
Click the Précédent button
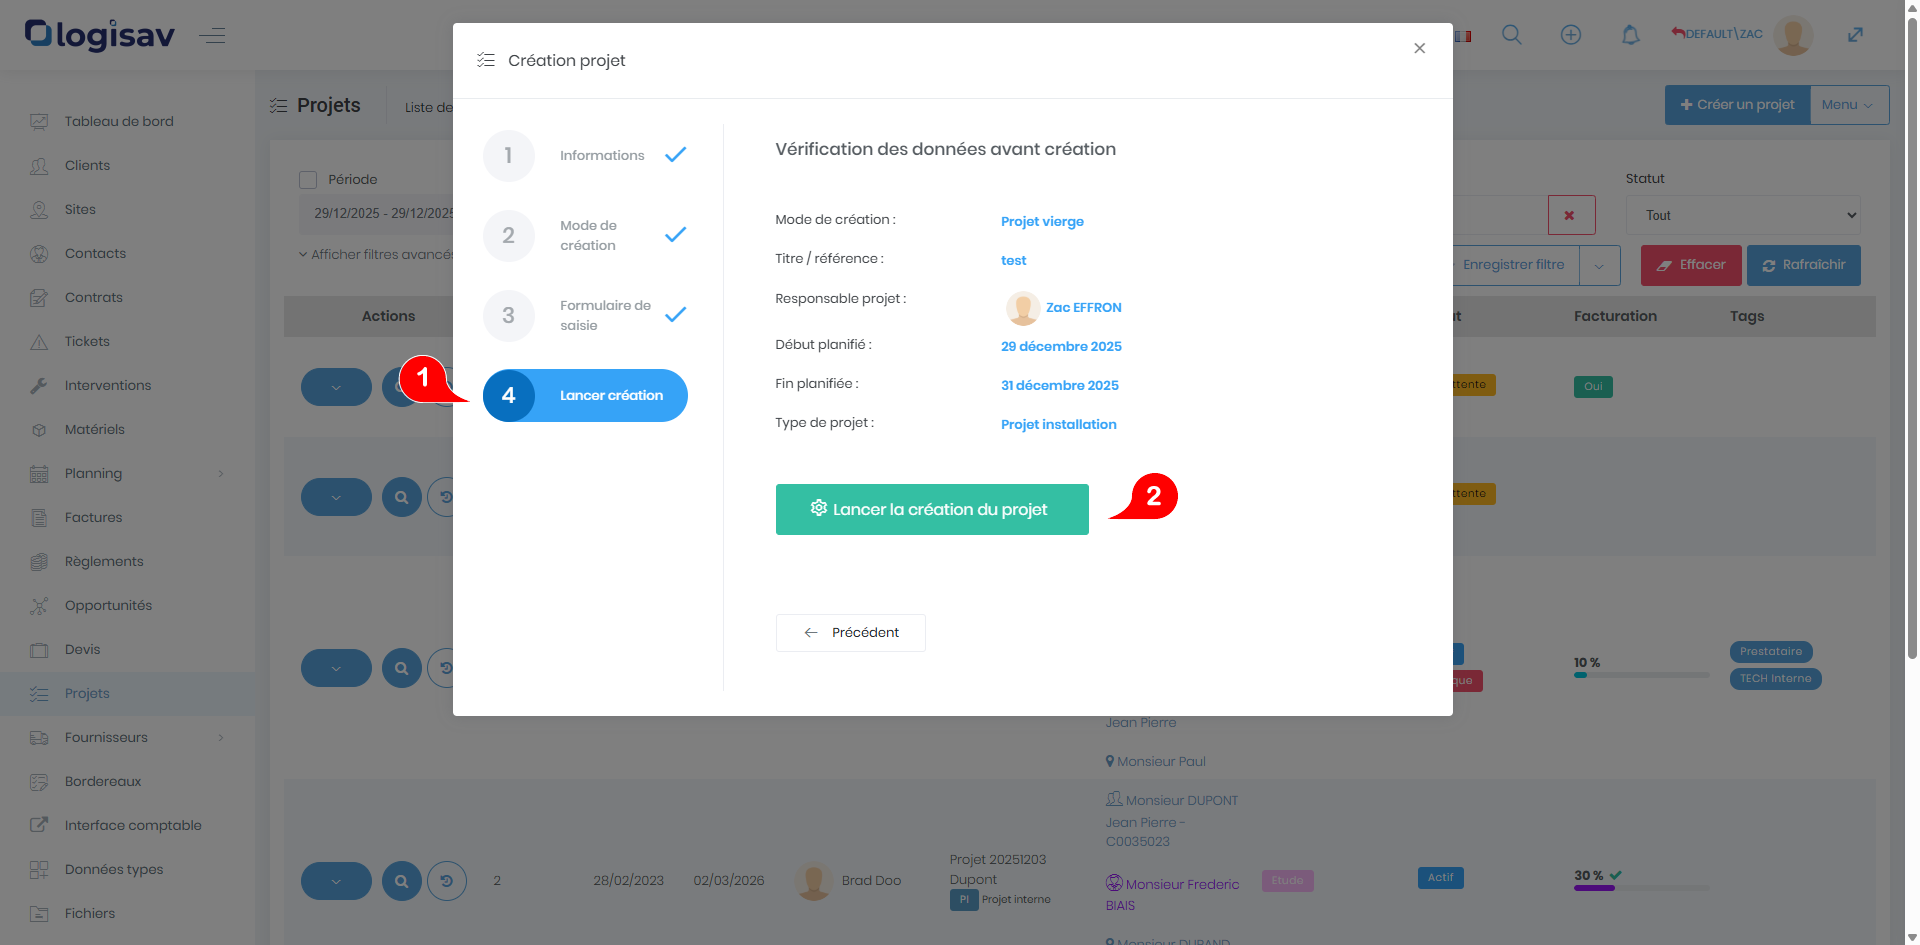[x=850, y=633]
